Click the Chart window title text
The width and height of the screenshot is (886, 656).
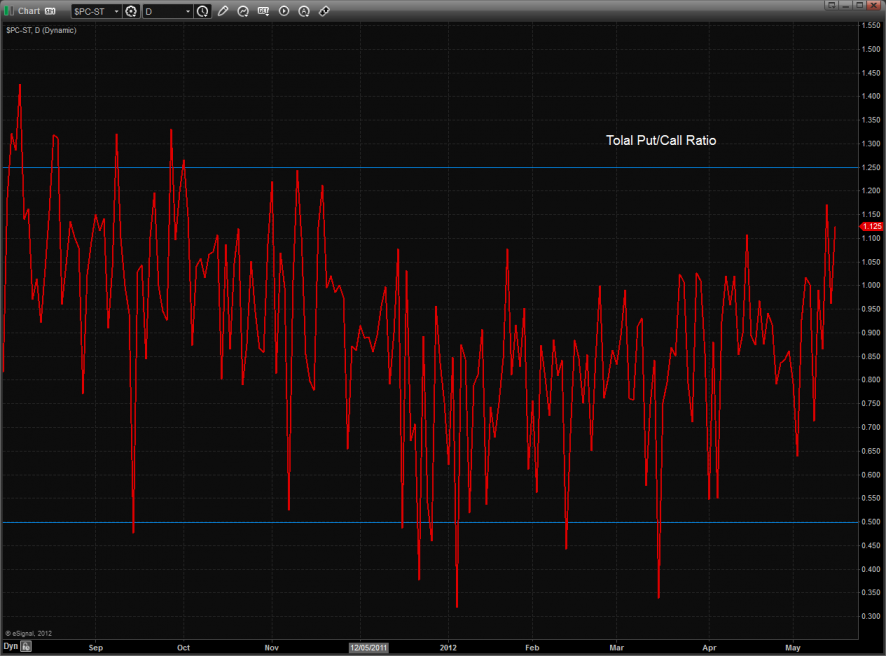29,11
